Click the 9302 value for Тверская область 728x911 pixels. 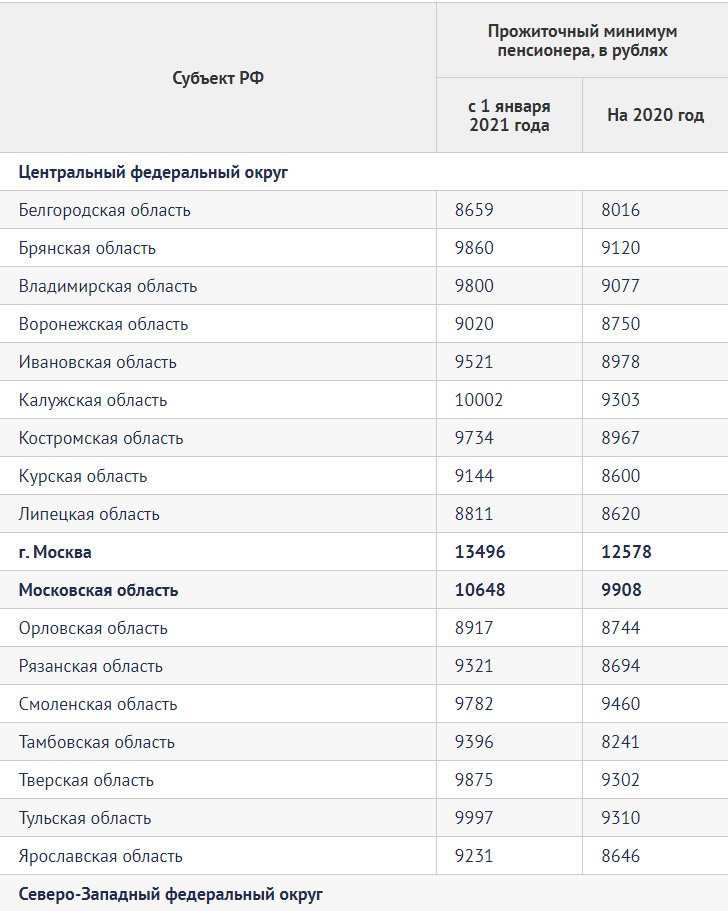[620, 780]
